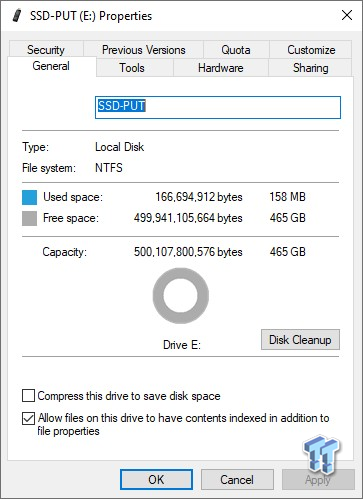Confirm with the OK button
This screenshot has width=363, height=499.
pos(156,480)
